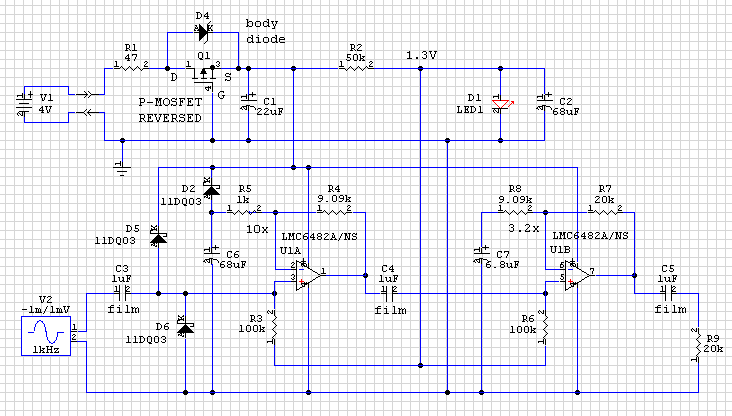
Task: Select the C4 1uF film capacitor
Action: [388, 293]
